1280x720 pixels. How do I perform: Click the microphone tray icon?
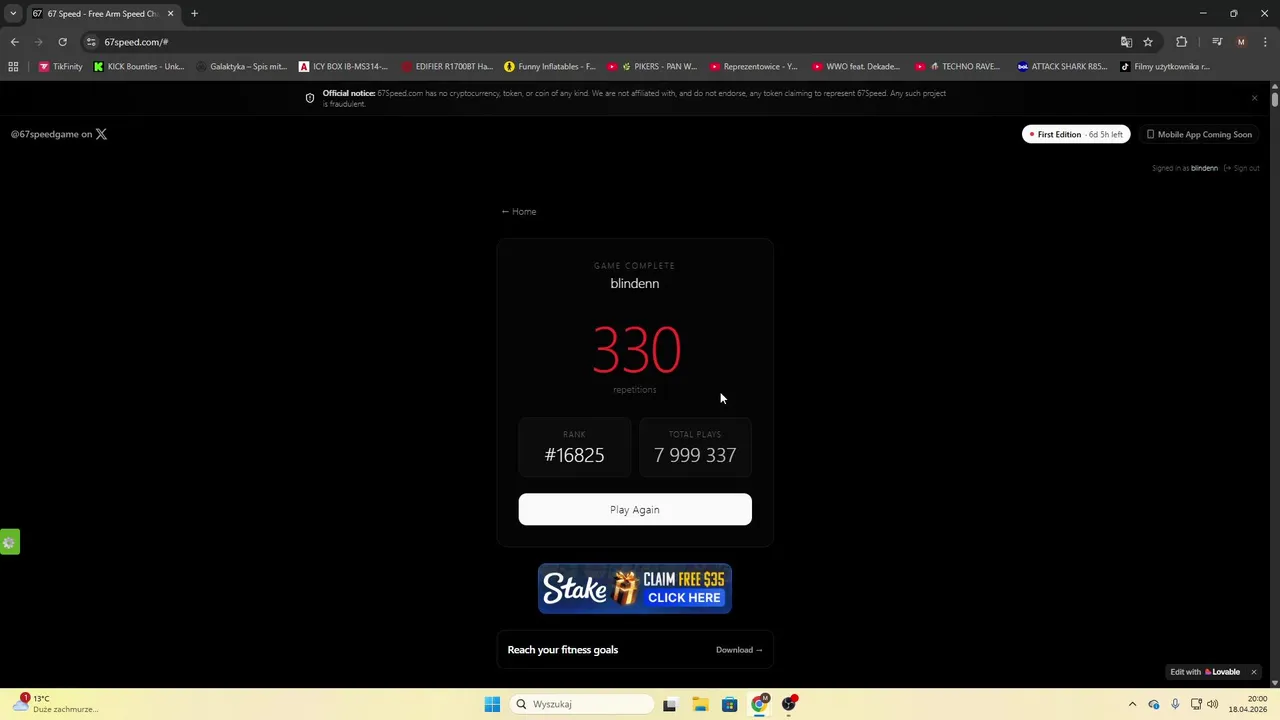(1175, 704)
